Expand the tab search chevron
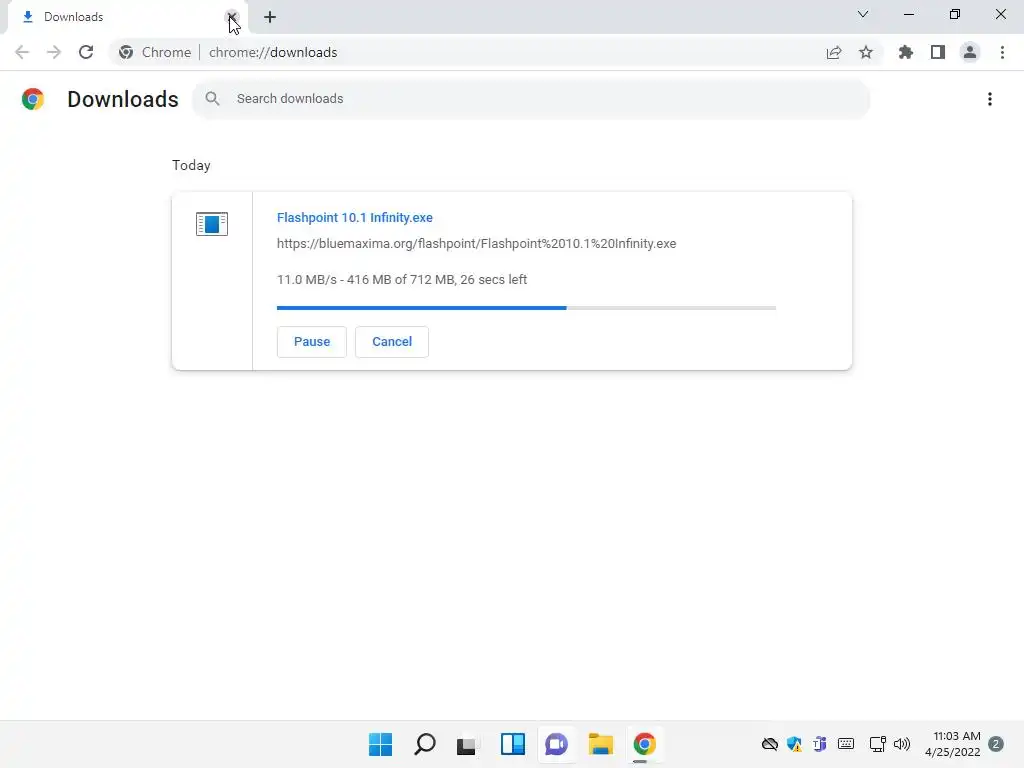1024x768 pixels. tap(863, 14)
